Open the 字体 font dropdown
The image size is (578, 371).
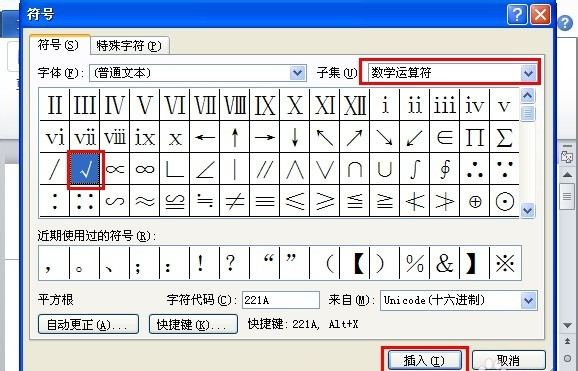pos(298,73)
